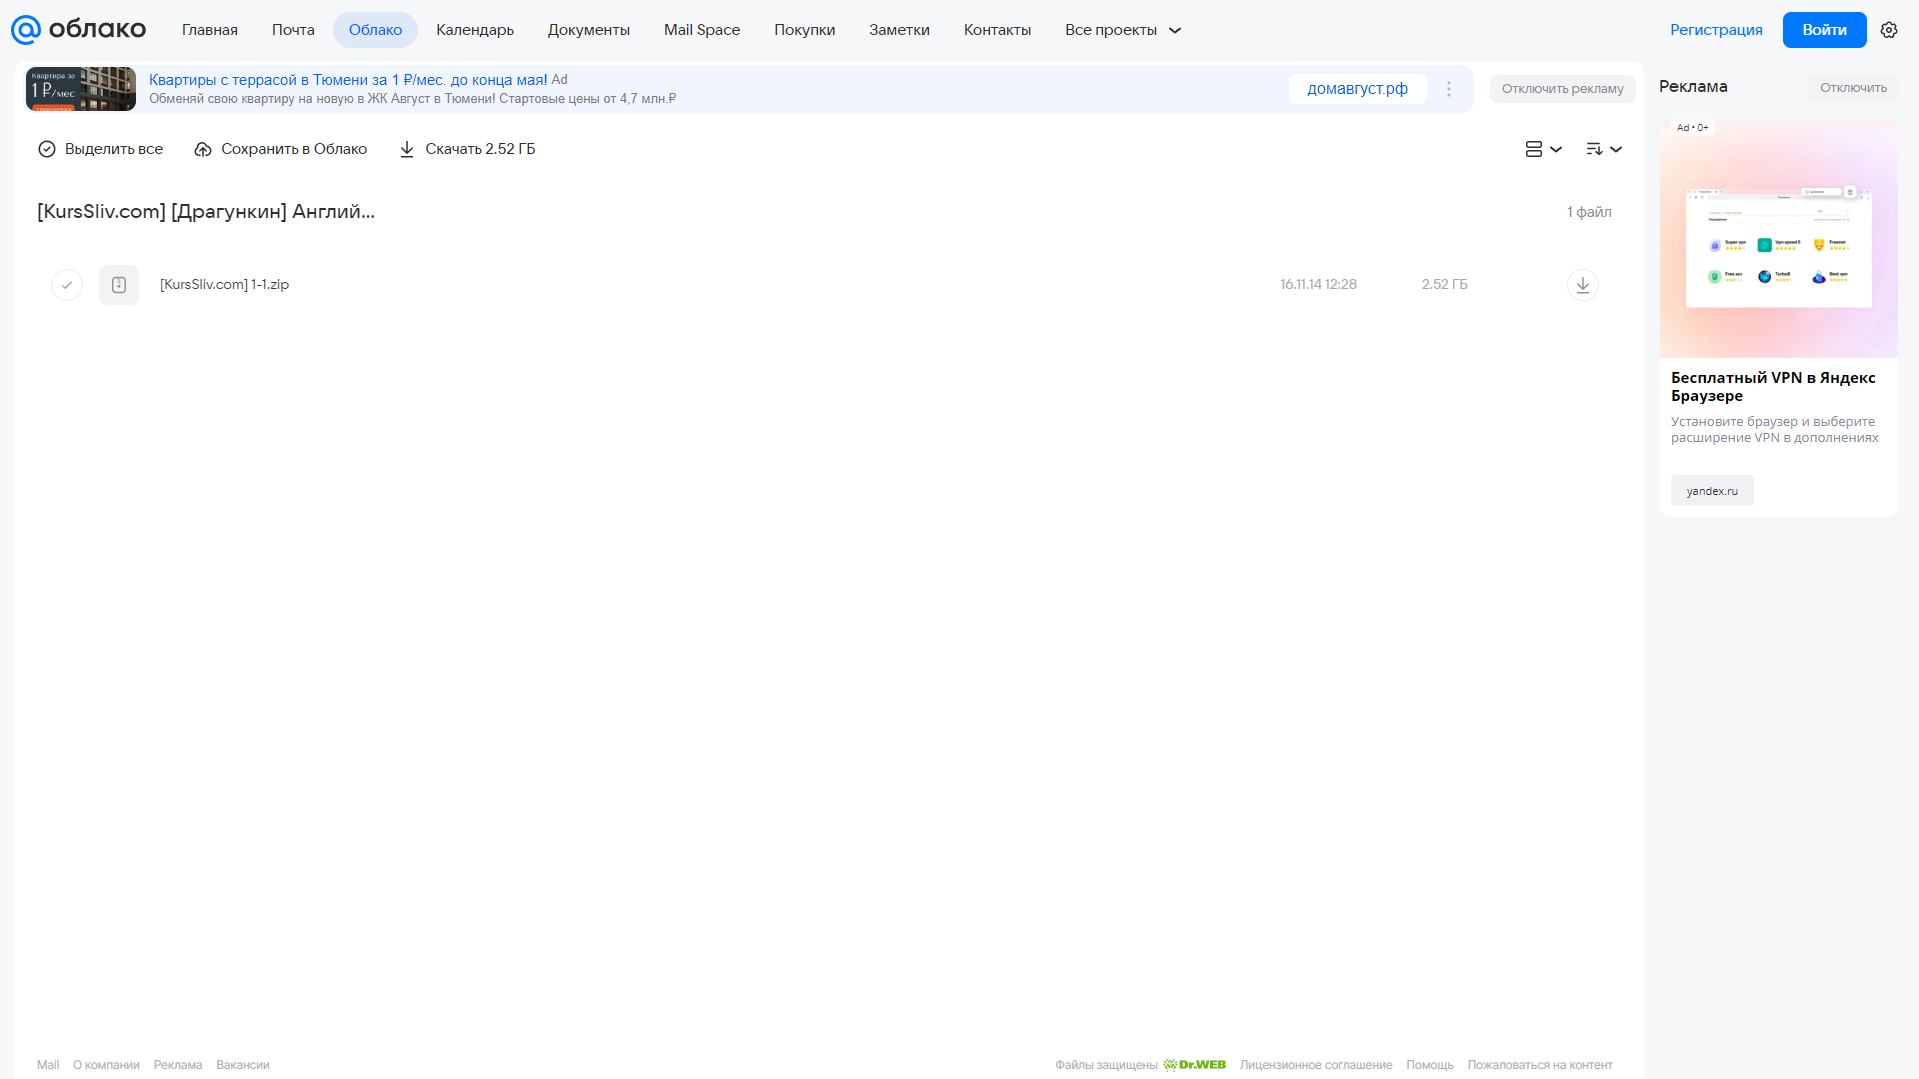Click the download arrow icon for the zip file
The height and width of the screenshot is (1079, 1919).
tap(1582, 285)
